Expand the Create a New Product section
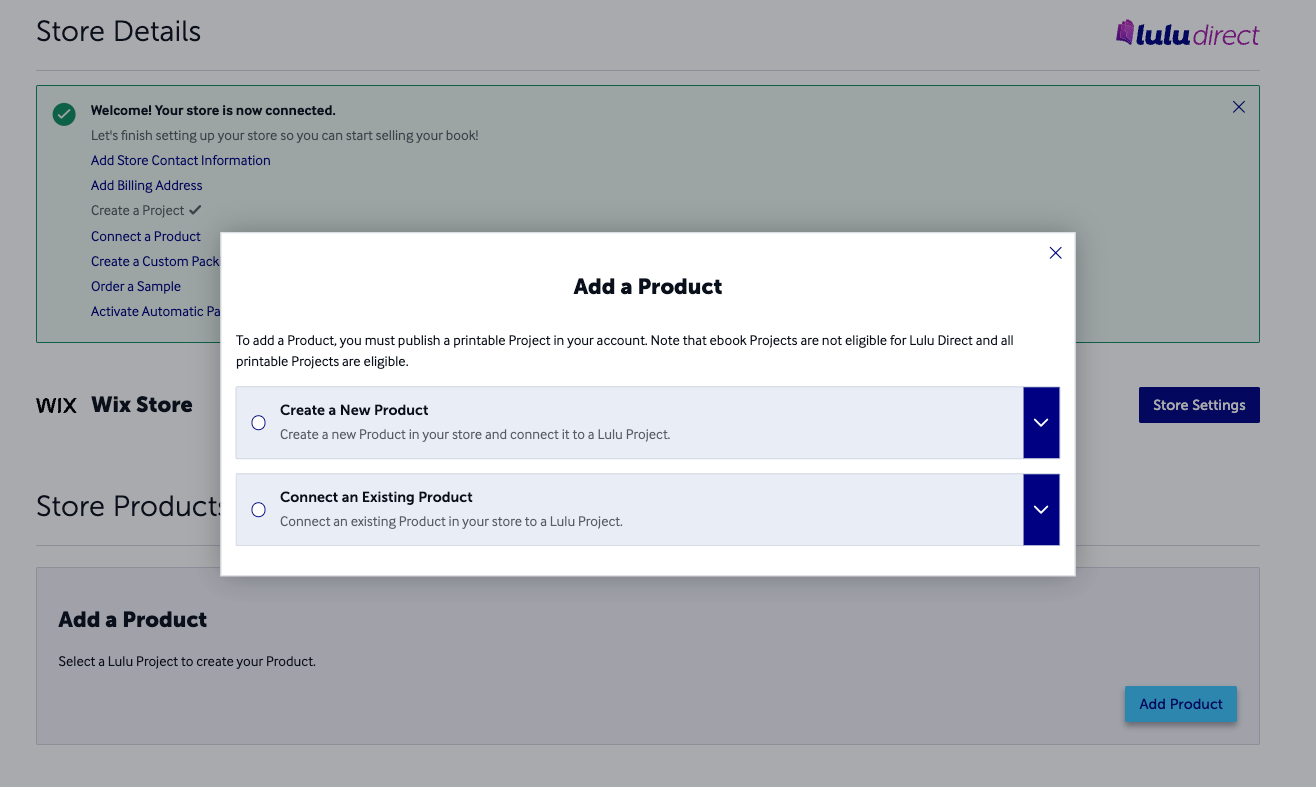This screenshot has height=787, width=1316. coord(1041,422)
